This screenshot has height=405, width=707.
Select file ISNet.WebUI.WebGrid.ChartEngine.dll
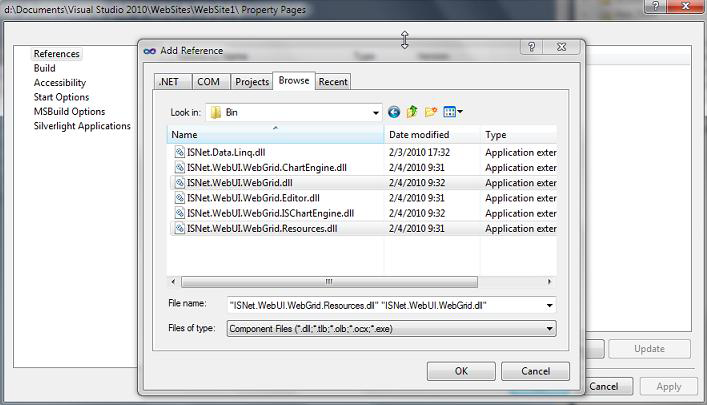[267, 168]
